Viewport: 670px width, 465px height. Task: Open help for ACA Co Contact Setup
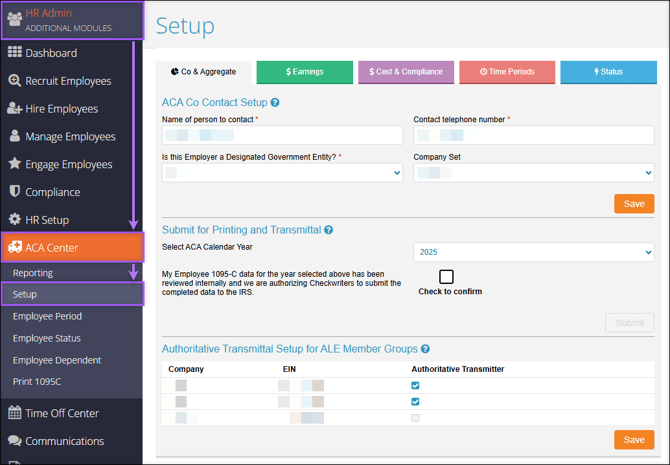point(275,103)
